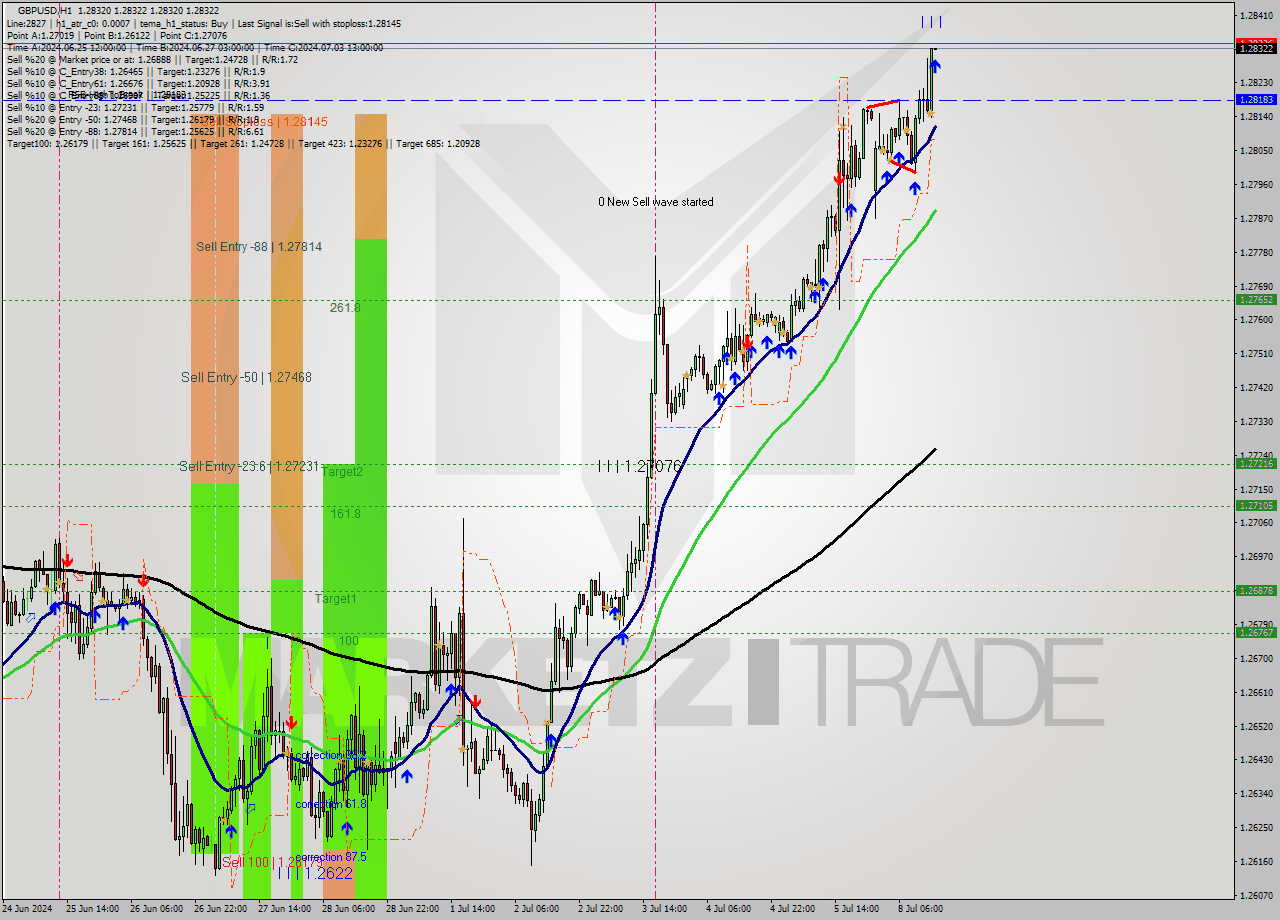The width and height of the screenshot is (1280, 920).
Task: Select the 1.27652 green price tag on axis
Action: point(1256,299)
